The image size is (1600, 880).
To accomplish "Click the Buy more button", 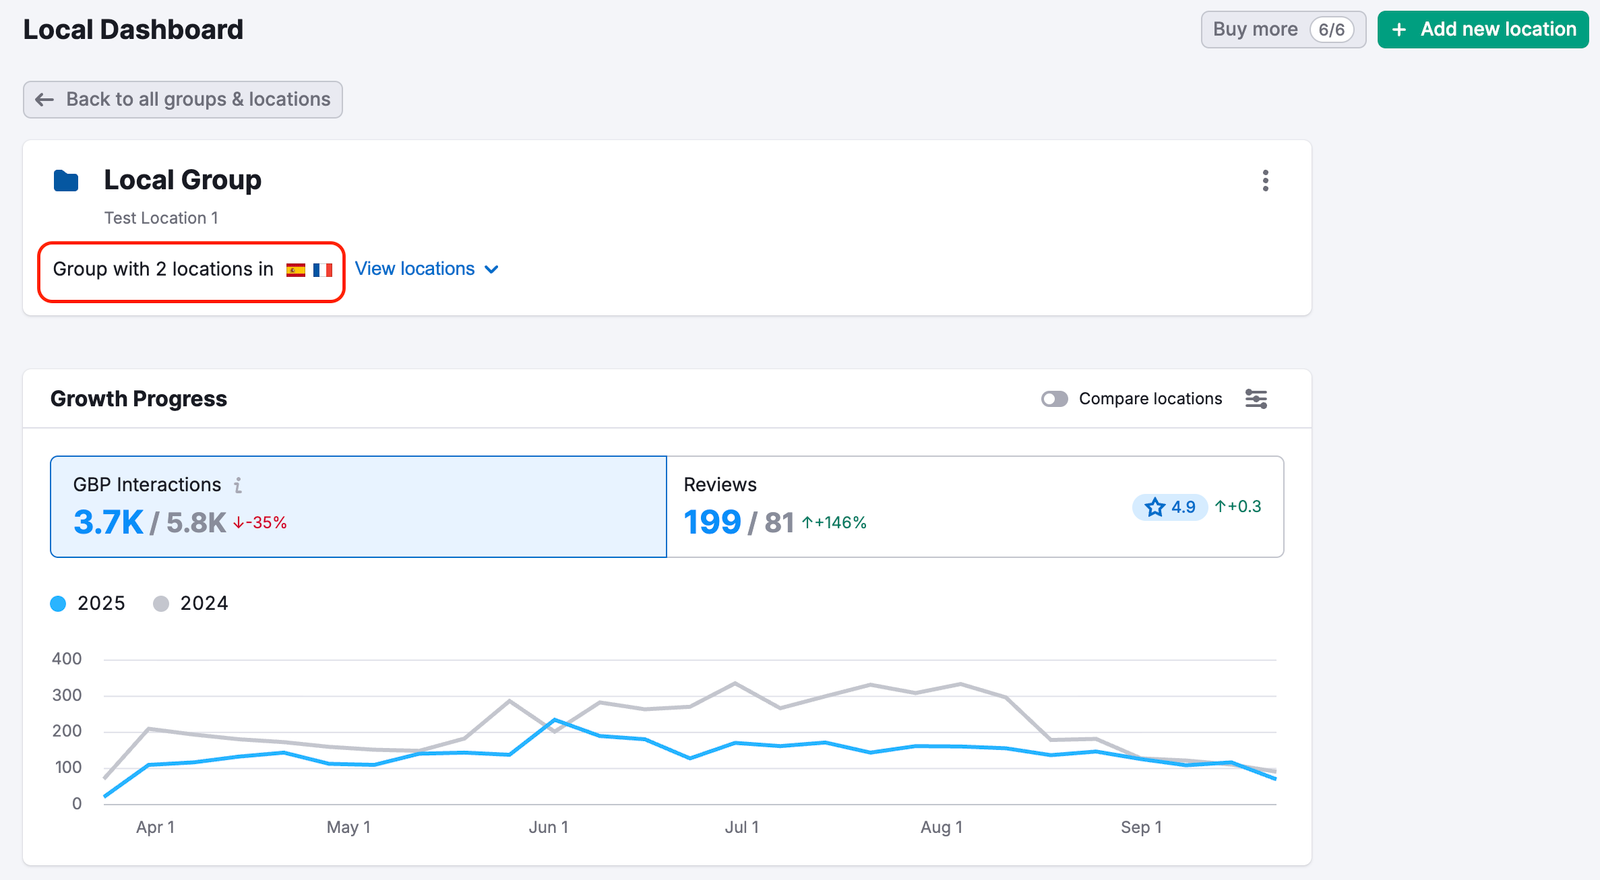I will pos(1255,30).
